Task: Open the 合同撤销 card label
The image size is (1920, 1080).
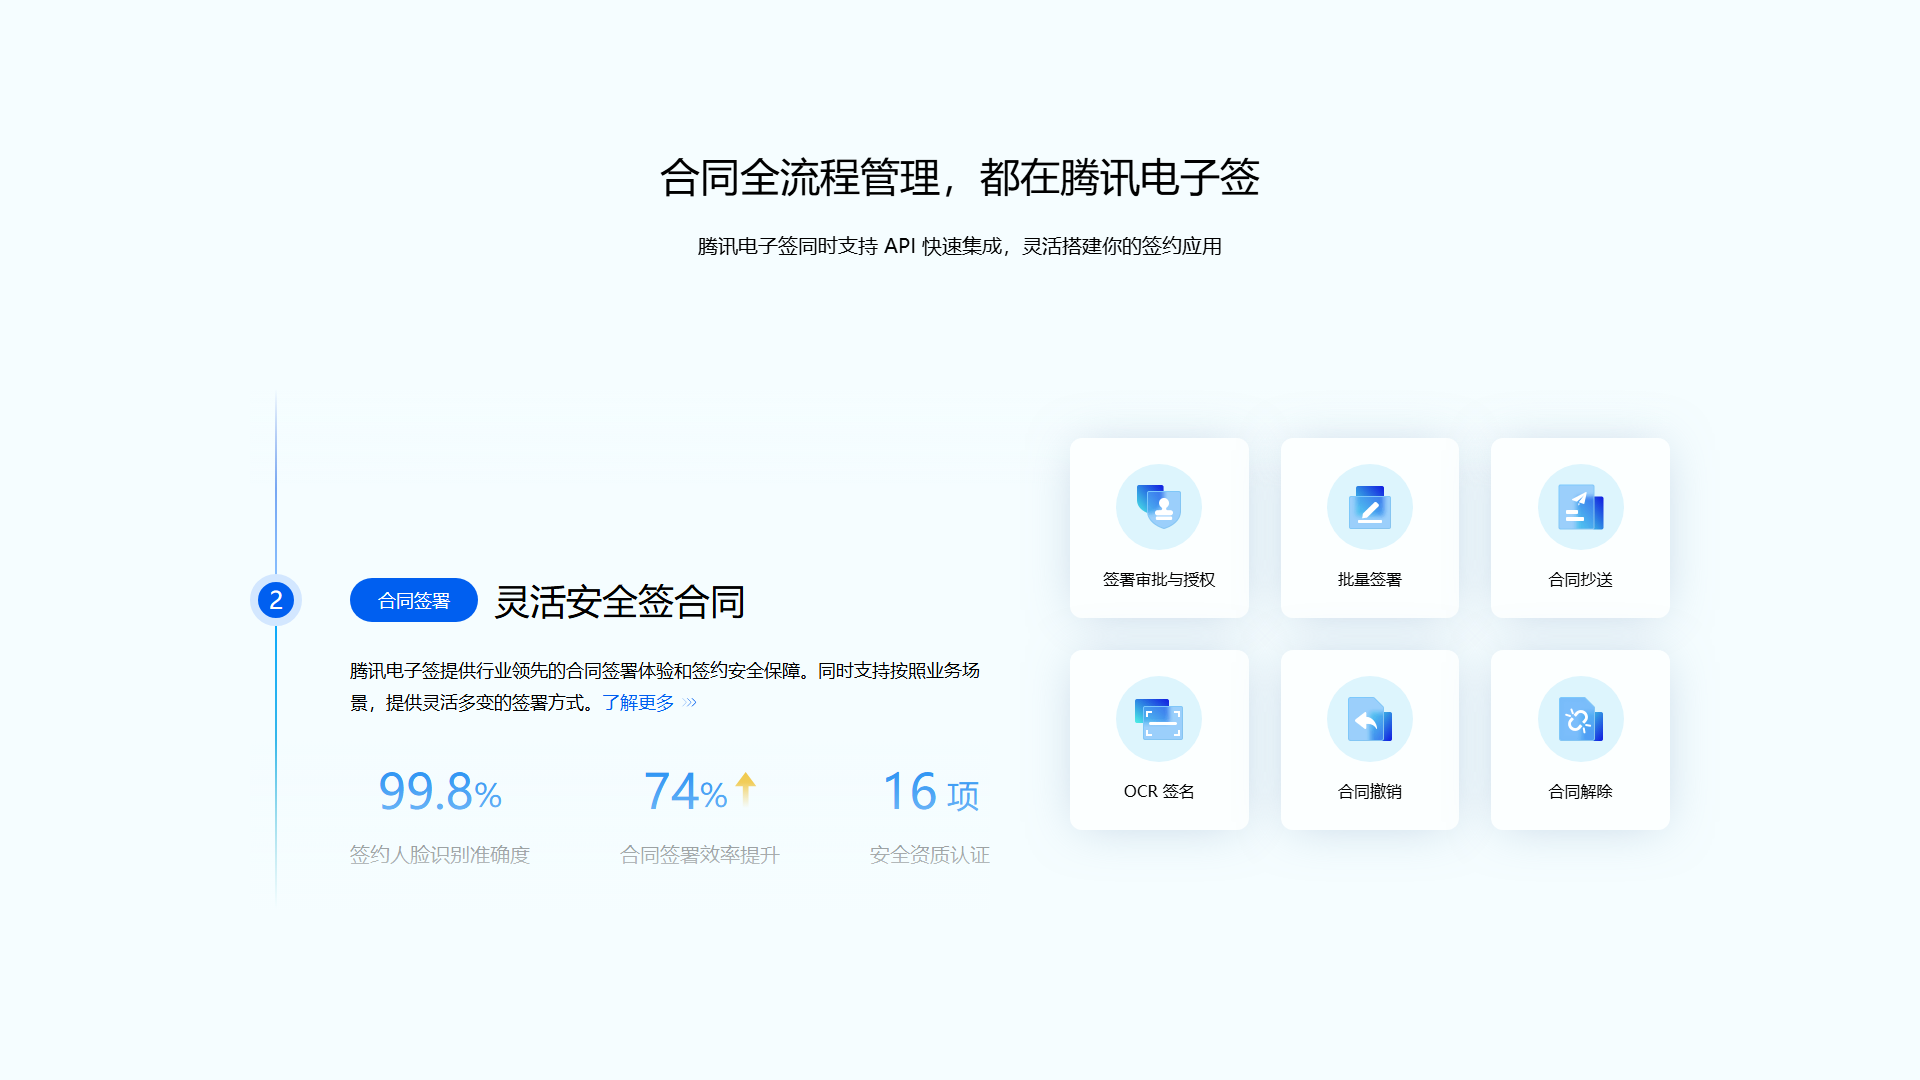Action: pos(1370,792)
